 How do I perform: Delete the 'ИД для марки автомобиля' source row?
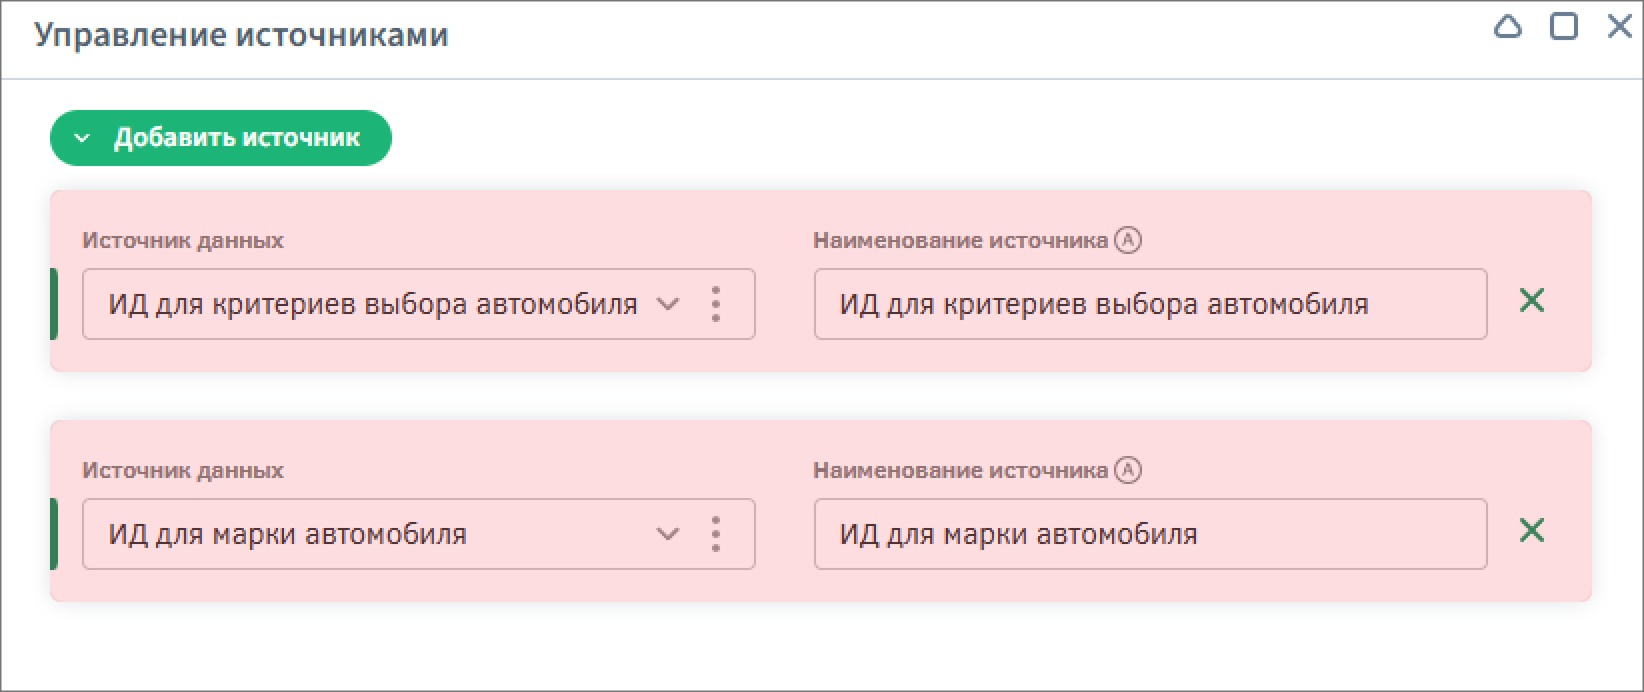(1531, 530)
